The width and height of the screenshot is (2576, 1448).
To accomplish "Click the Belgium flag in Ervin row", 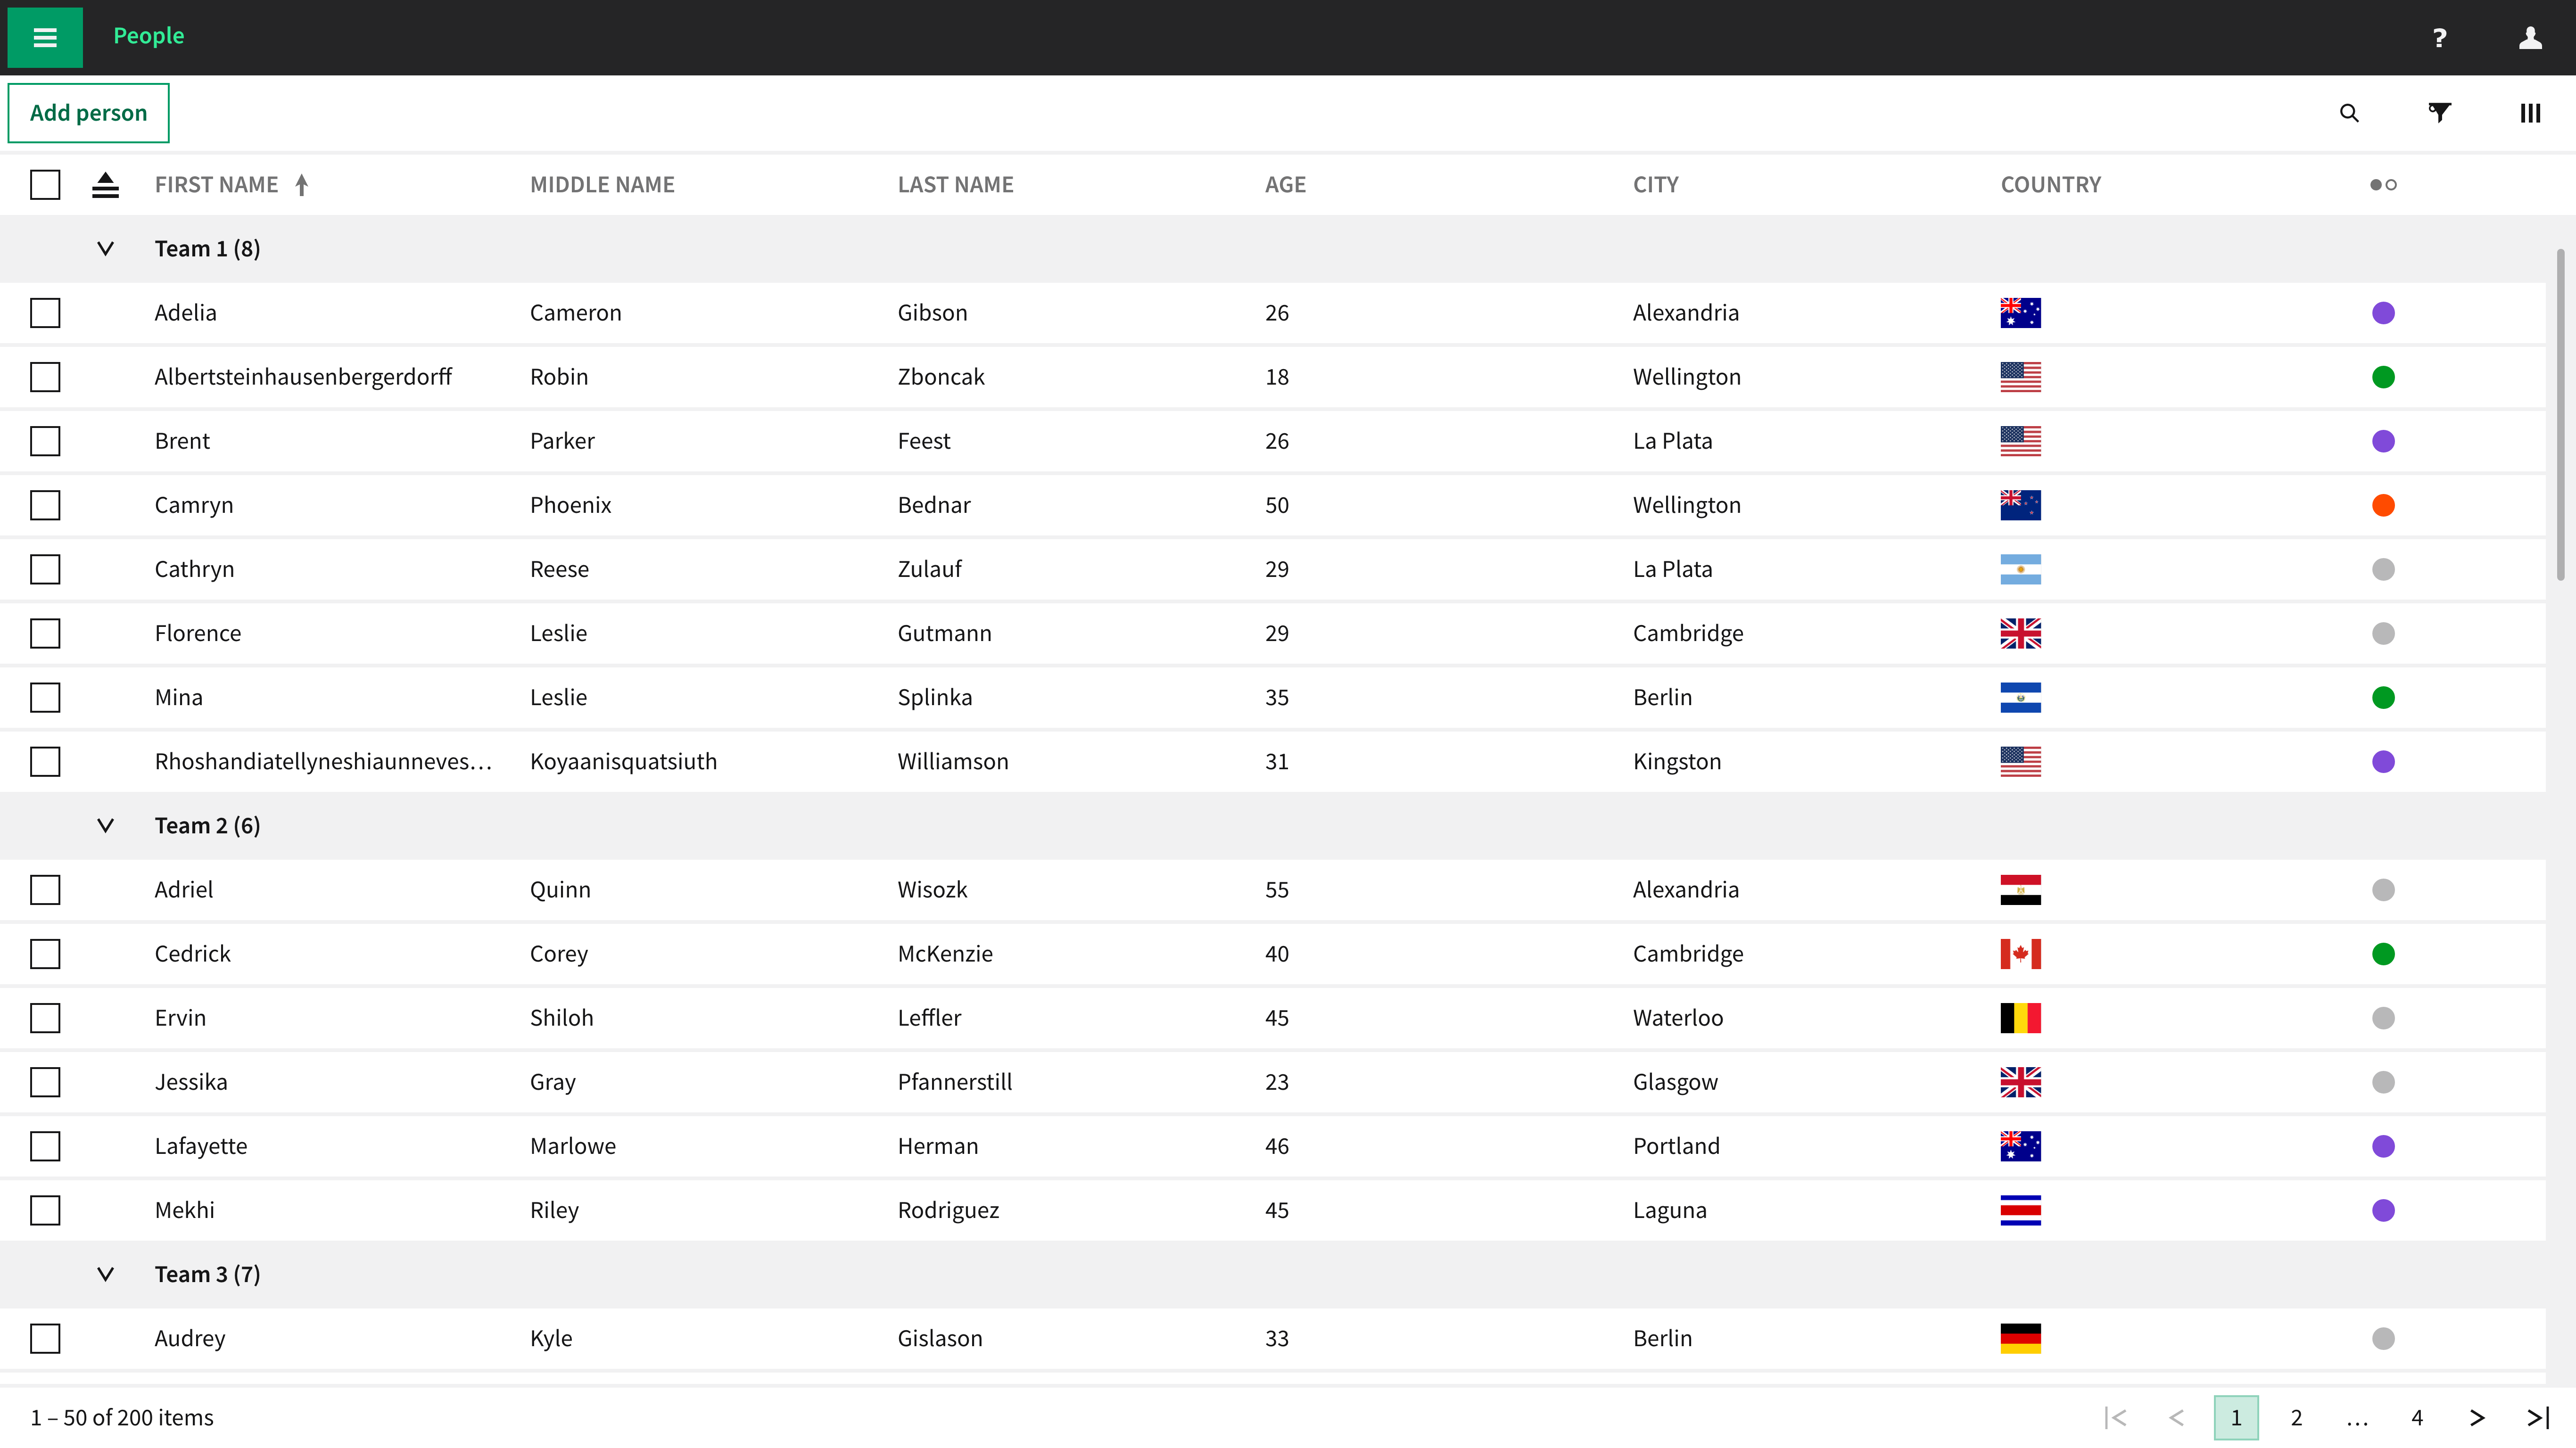I will coord(2020,1018).
